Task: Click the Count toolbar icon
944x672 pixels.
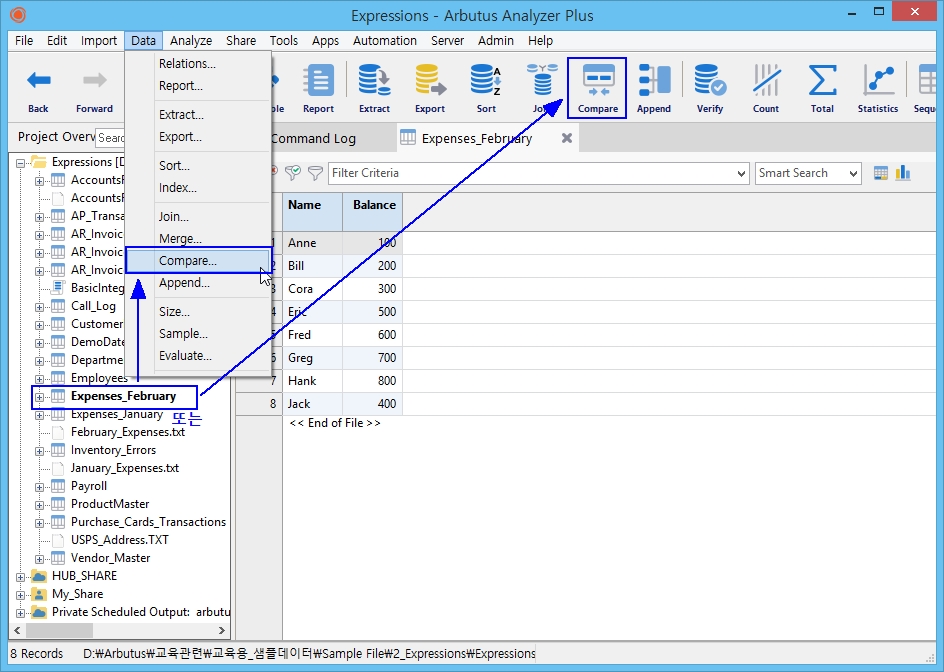Action: (766, 81)
